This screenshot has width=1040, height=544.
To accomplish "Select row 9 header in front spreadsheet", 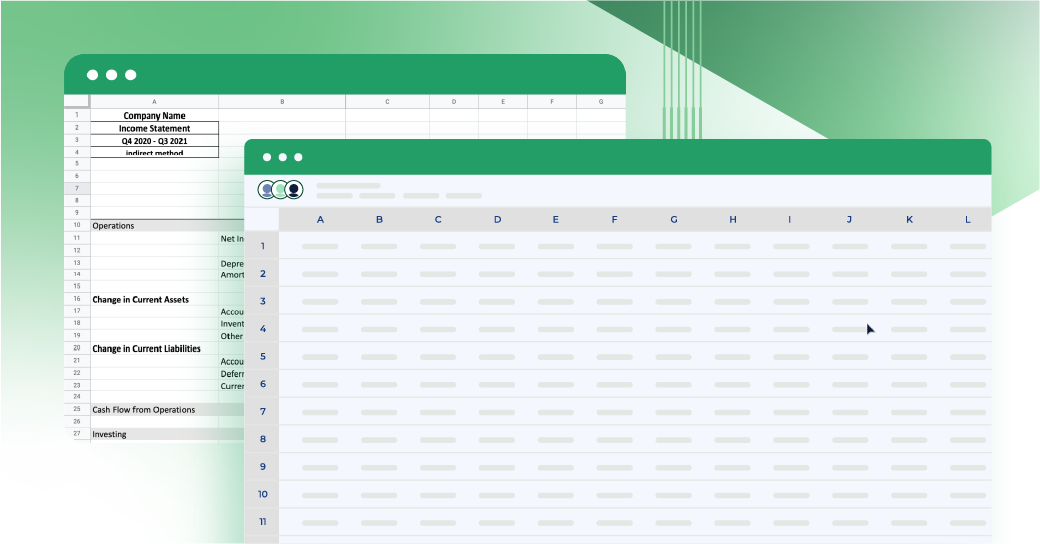I will [263, 466].
